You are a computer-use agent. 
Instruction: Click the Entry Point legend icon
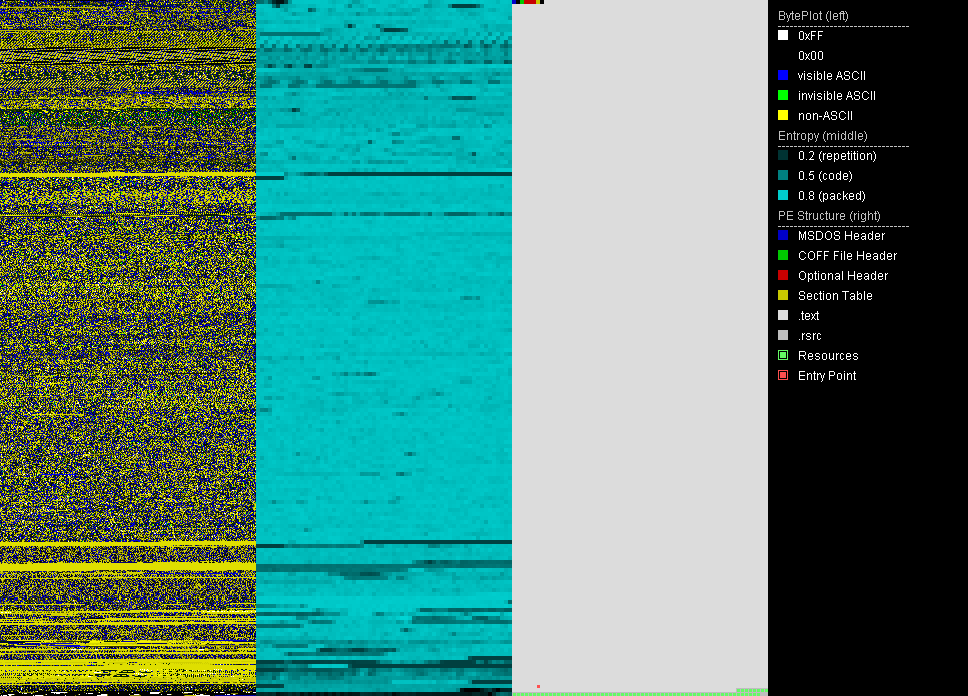click(783, 375)
